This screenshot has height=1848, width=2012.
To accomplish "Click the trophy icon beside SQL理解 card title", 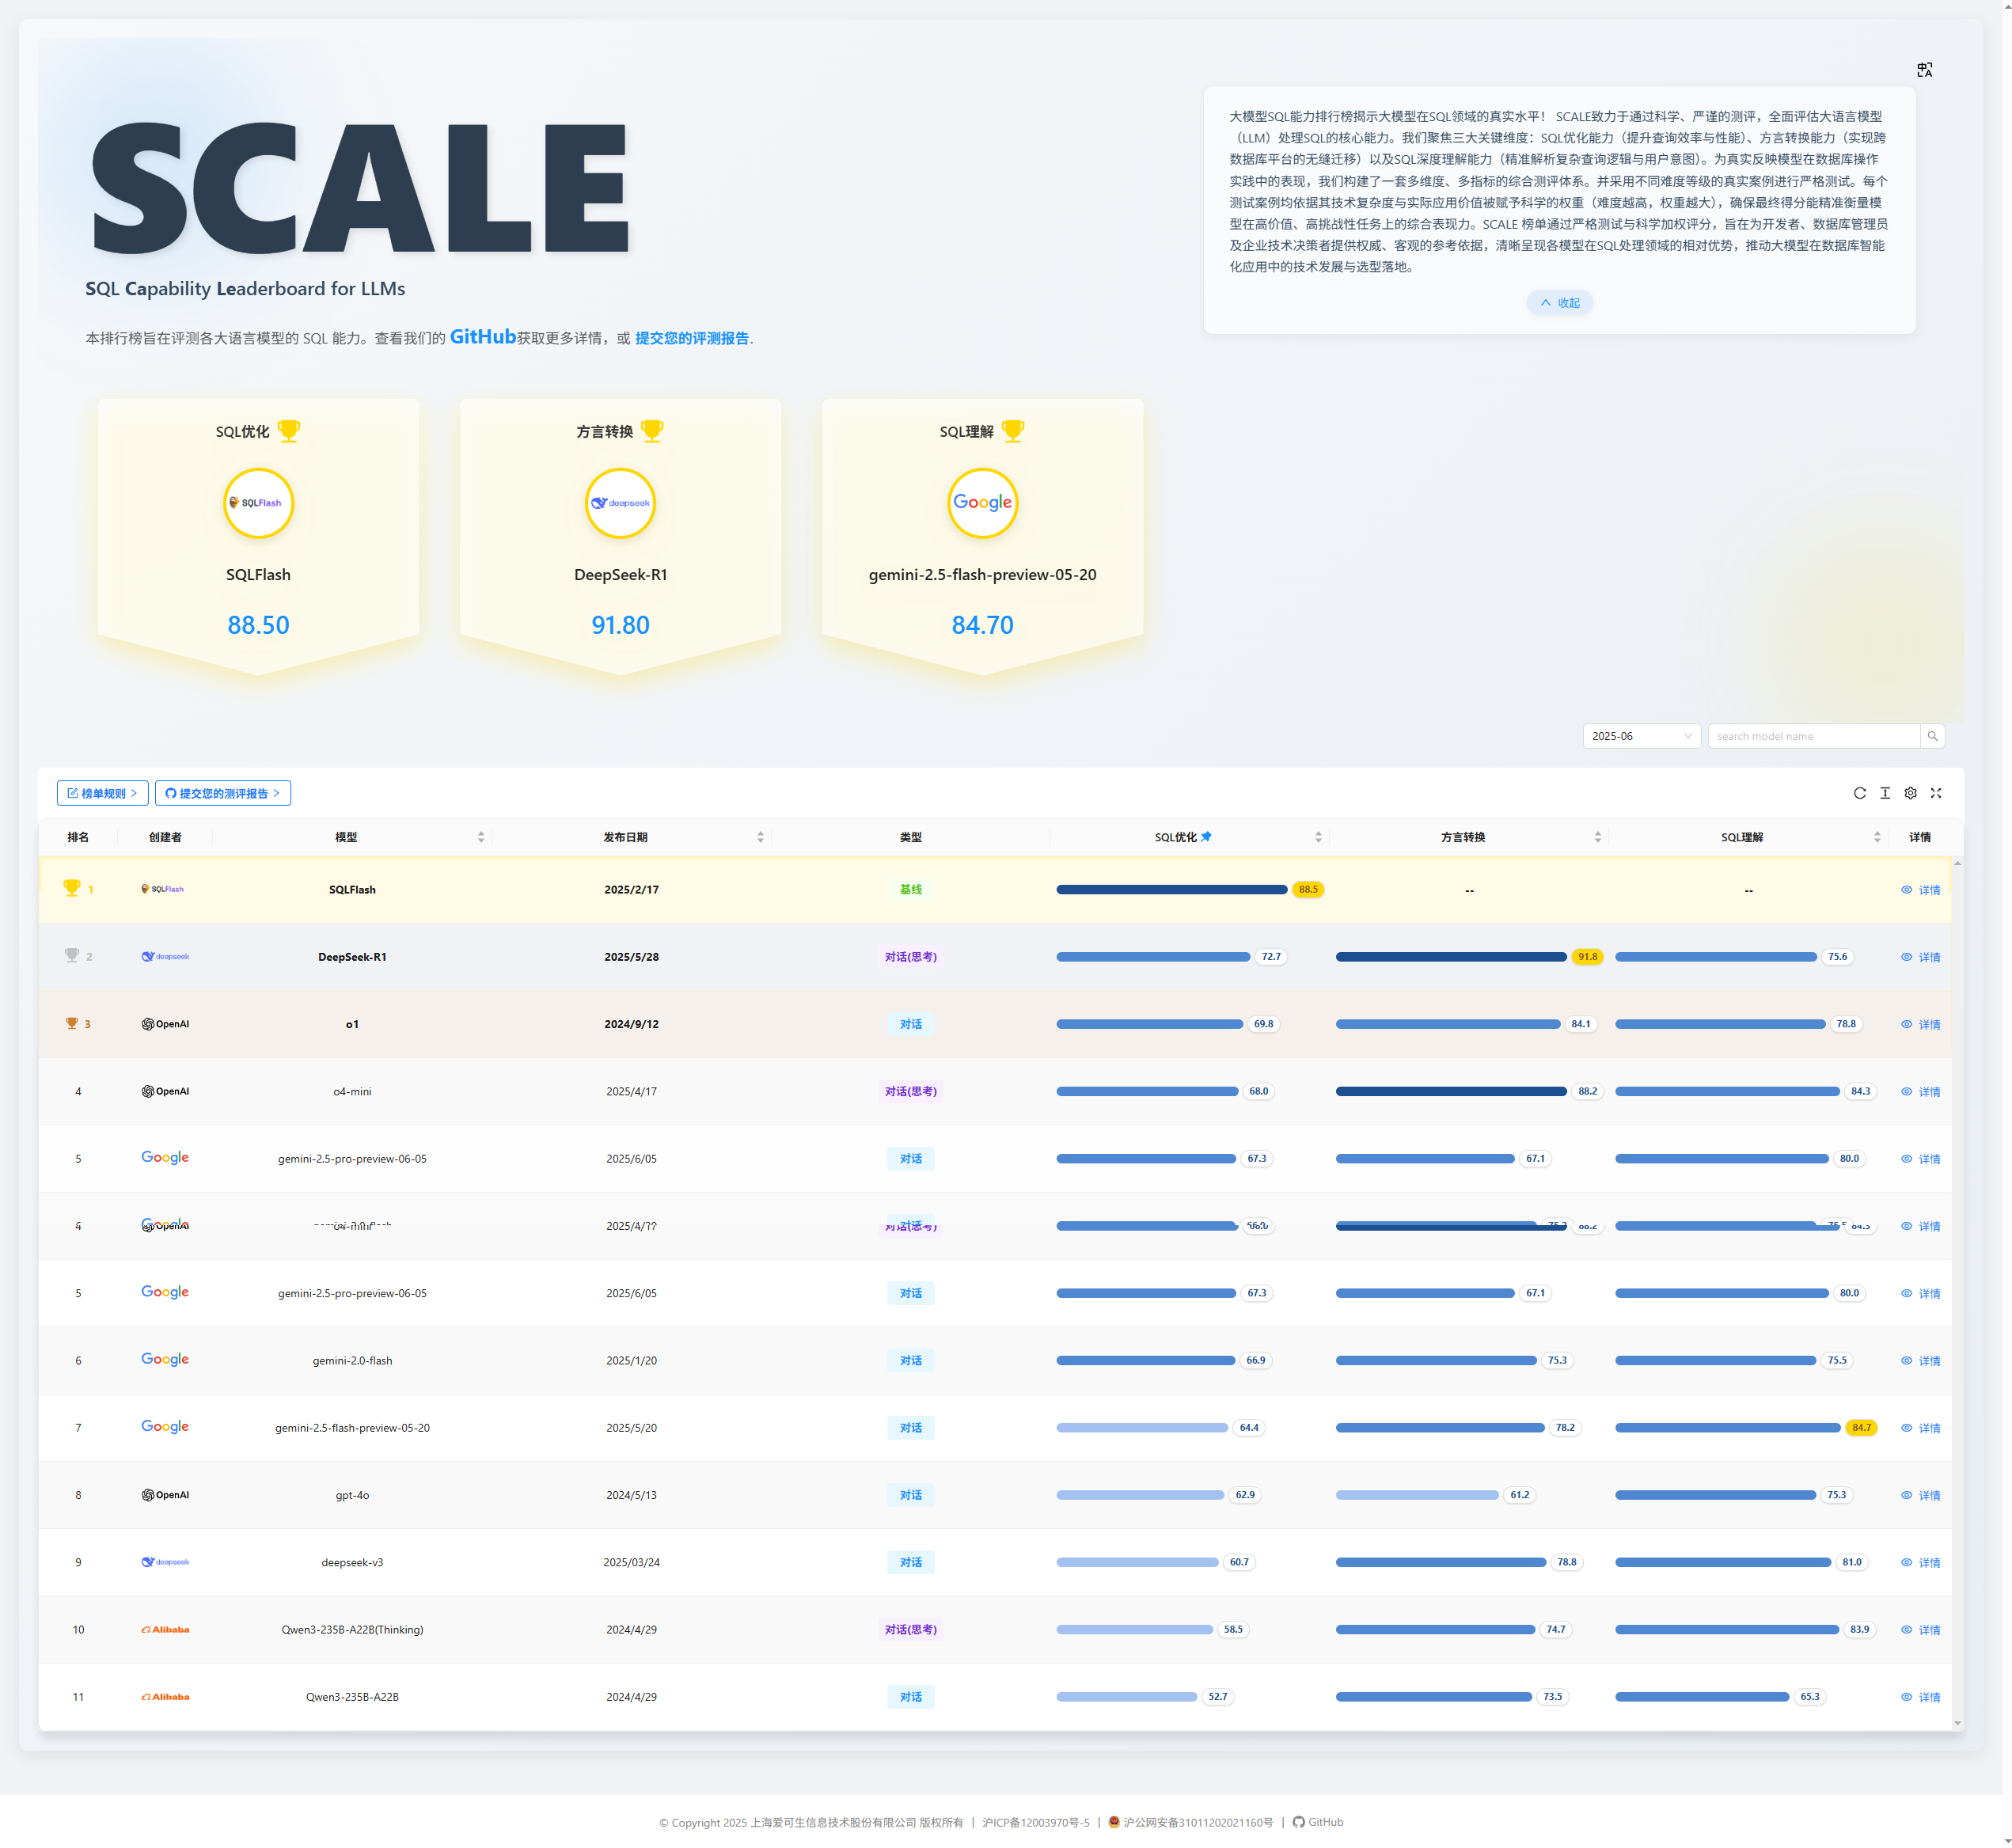I will click(x=1013, y=431).
